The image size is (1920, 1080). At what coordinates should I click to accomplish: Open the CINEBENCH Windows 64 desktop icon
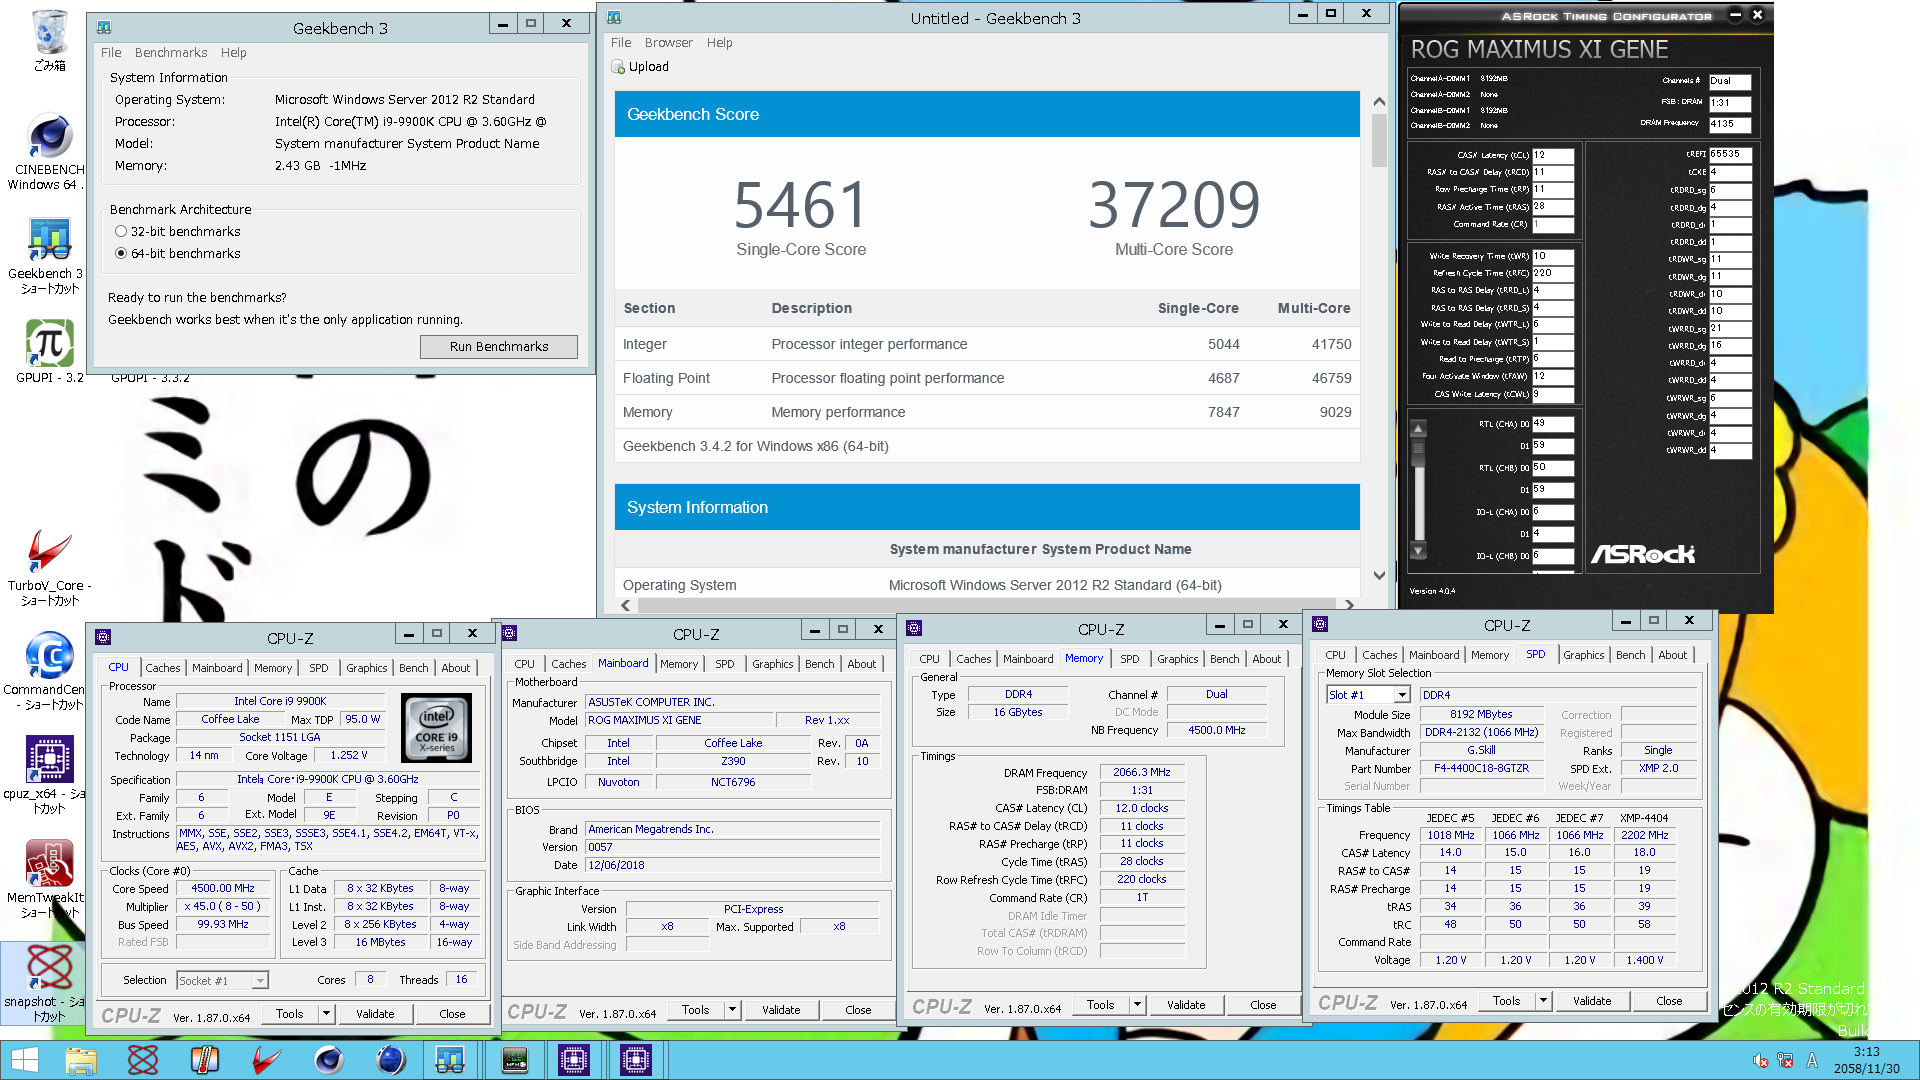tap(49, 150)
